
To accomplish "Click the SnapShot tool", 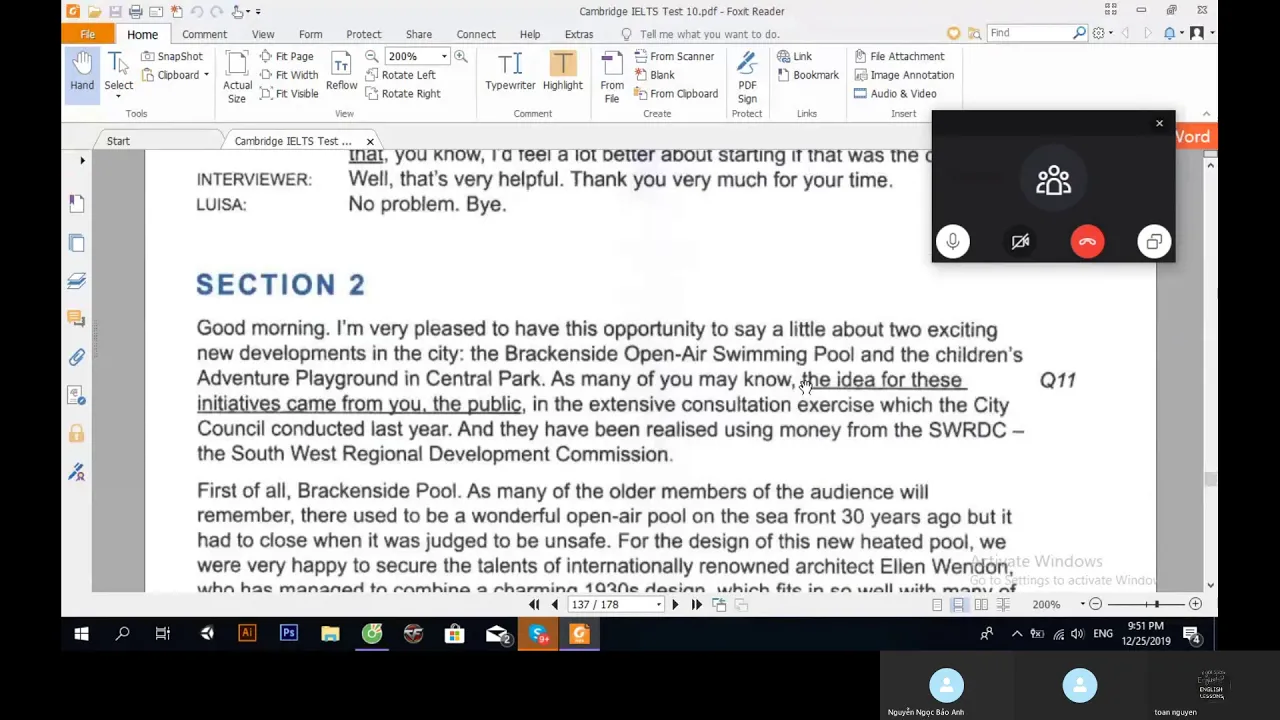I will (172, 56).
